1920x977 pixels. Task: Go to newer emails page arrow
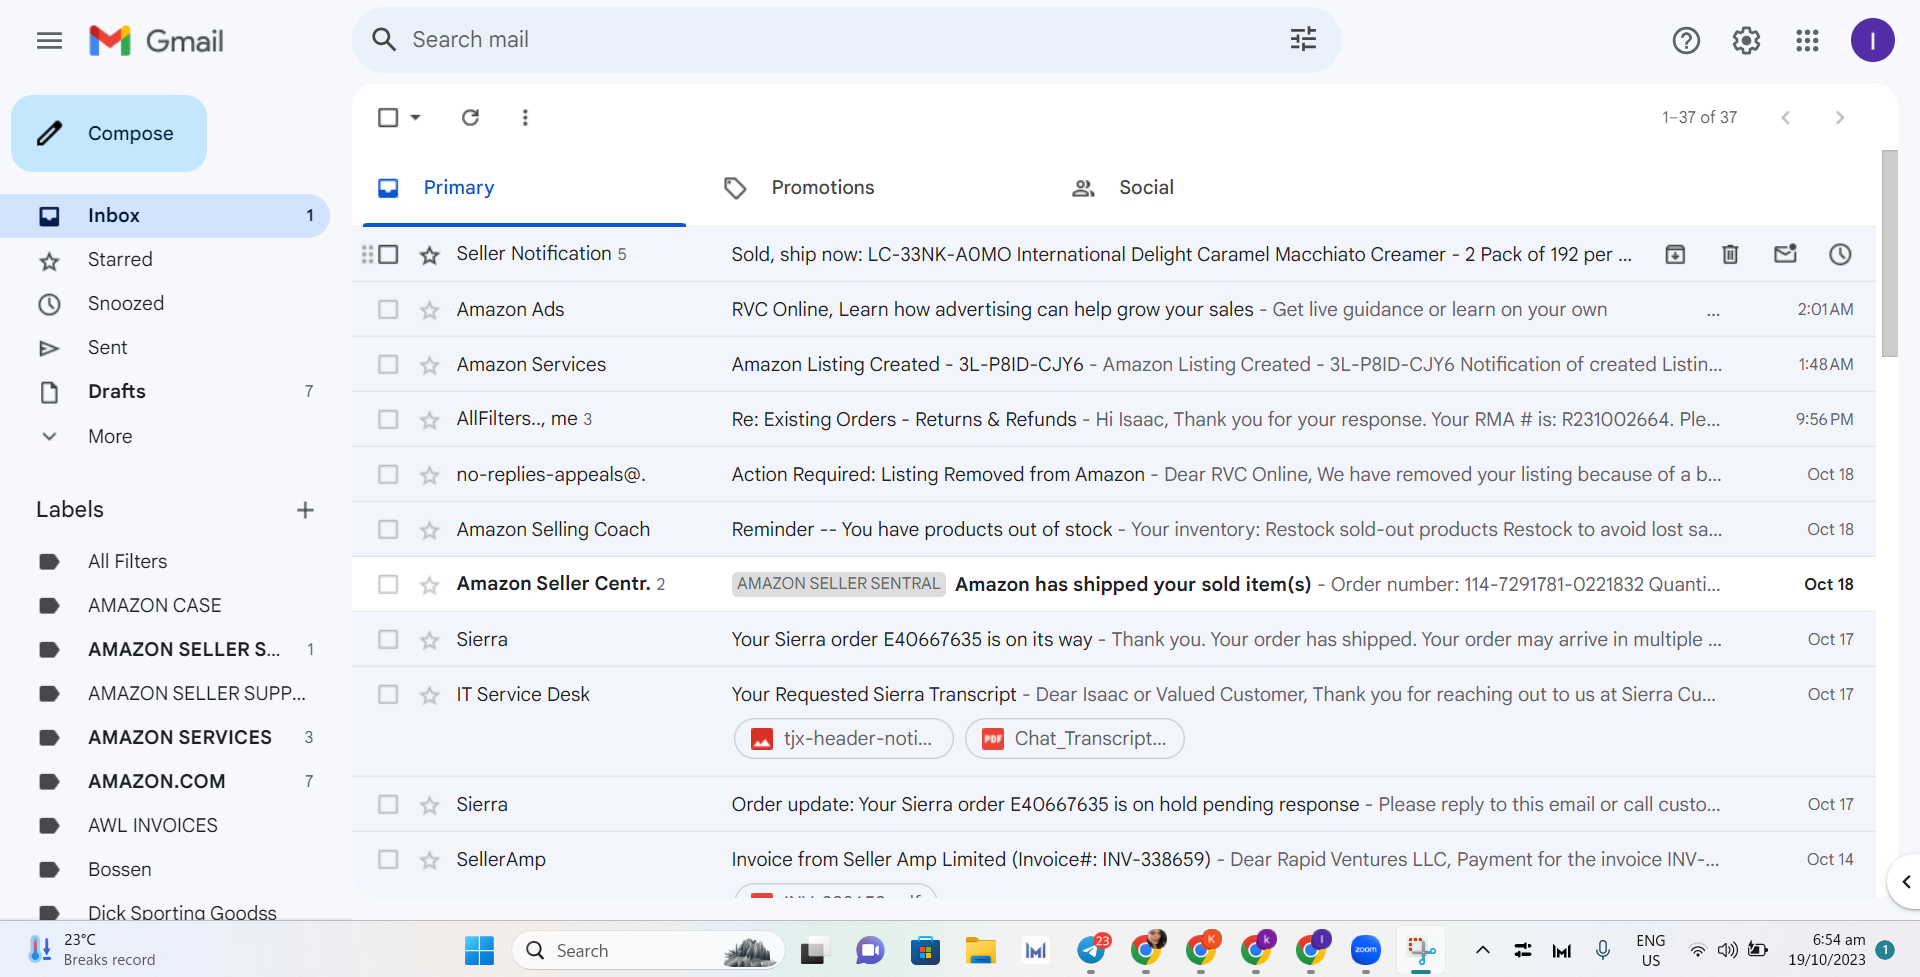point(1785,117)
